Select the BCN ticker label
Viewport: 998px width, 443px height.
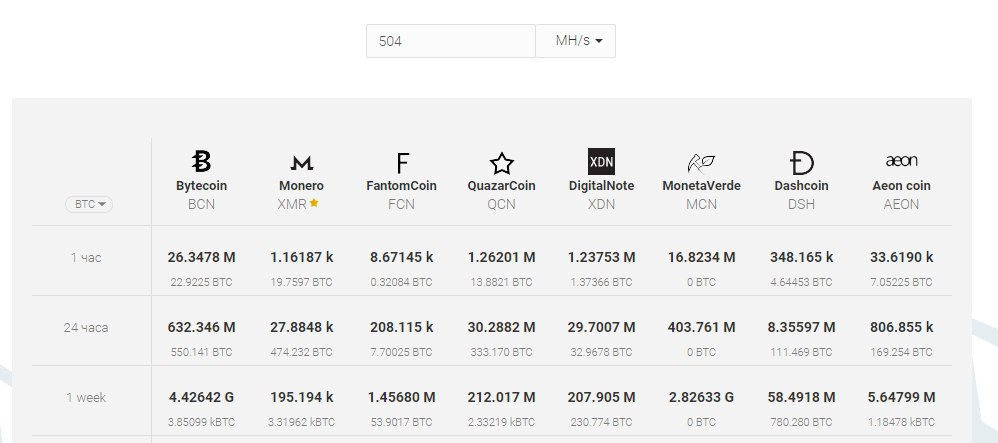coord(201,204)
